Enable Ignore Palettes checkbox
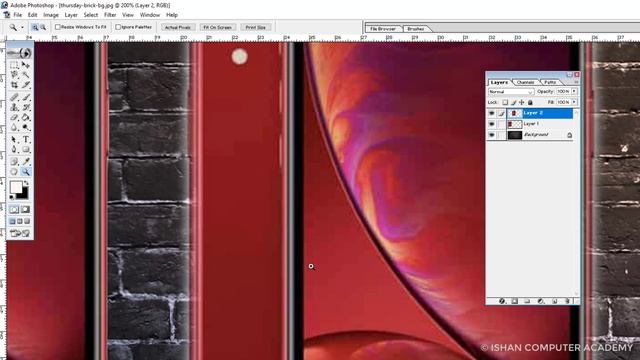This screenshot has height=360, width=640. tap(118, 27)
